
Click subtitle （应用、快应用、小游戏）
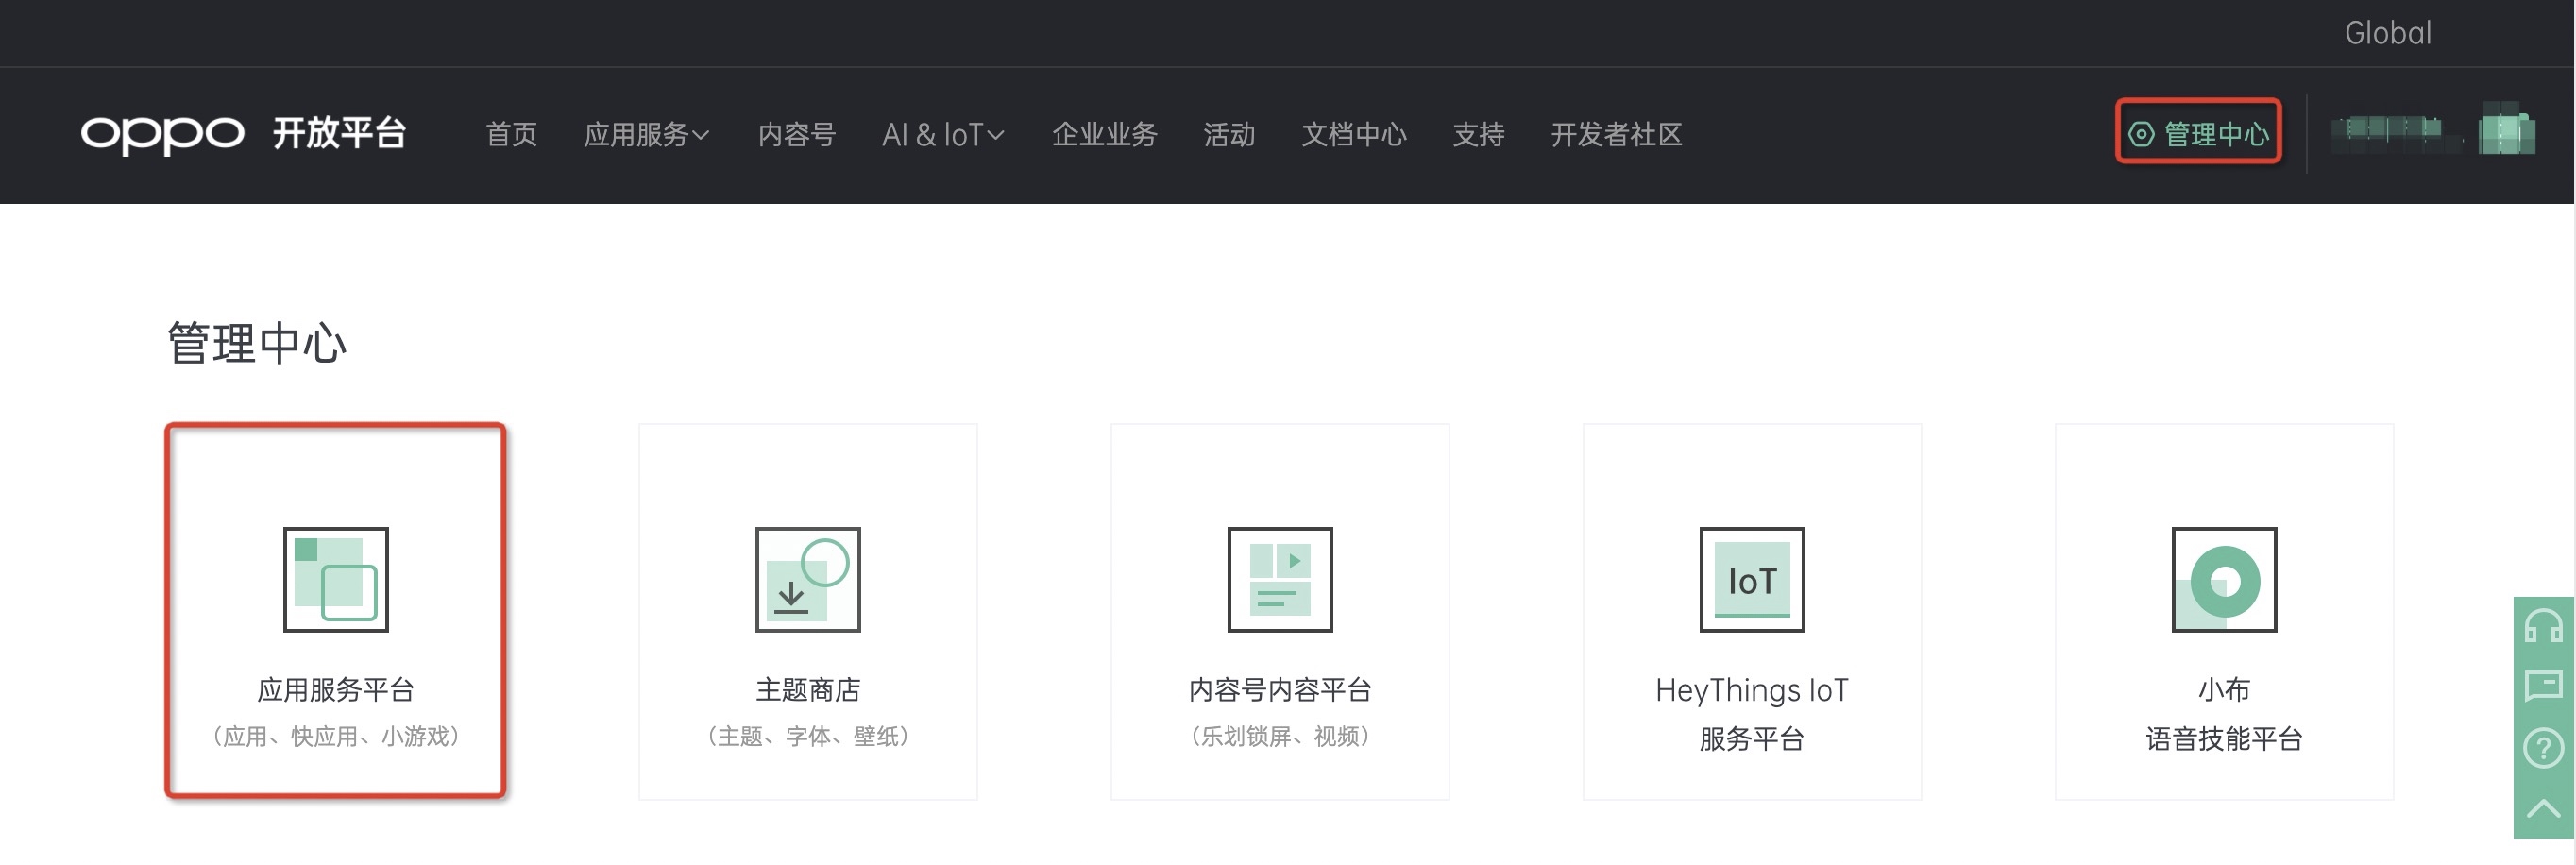coord(336,737)
